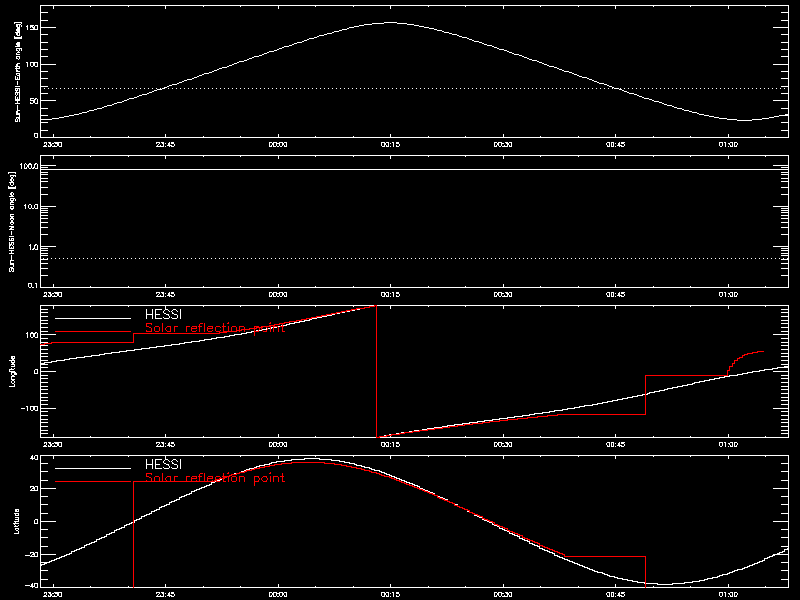Click red 'Solar reflection point' label in Latitude plot
The width and height of the screenshot is (800, 600).
tap(215, 478)
